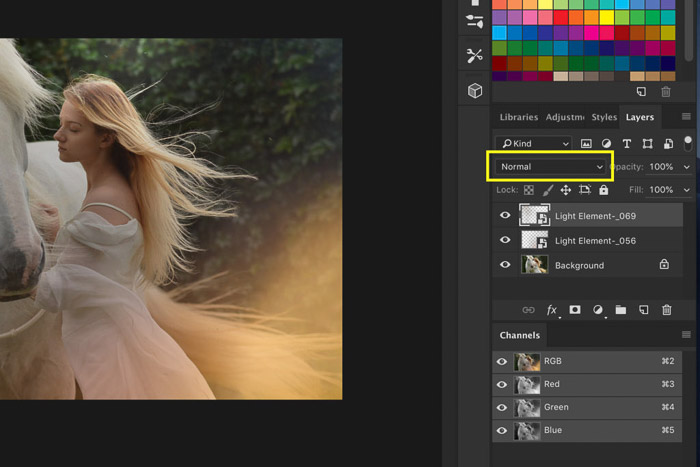Viewport: 700px width, 467px height.
Task: Toggle Red channel visibility
Action: click(x=502, y=384)
